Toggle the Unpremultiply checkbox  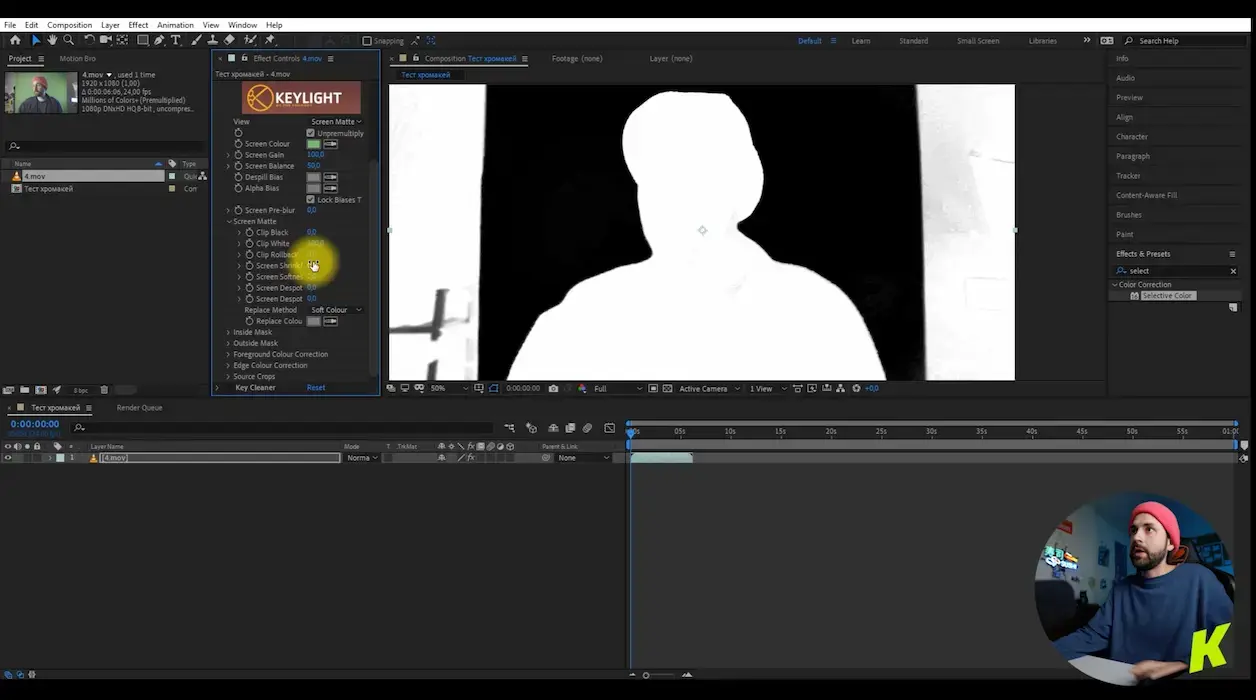point(311,133)
